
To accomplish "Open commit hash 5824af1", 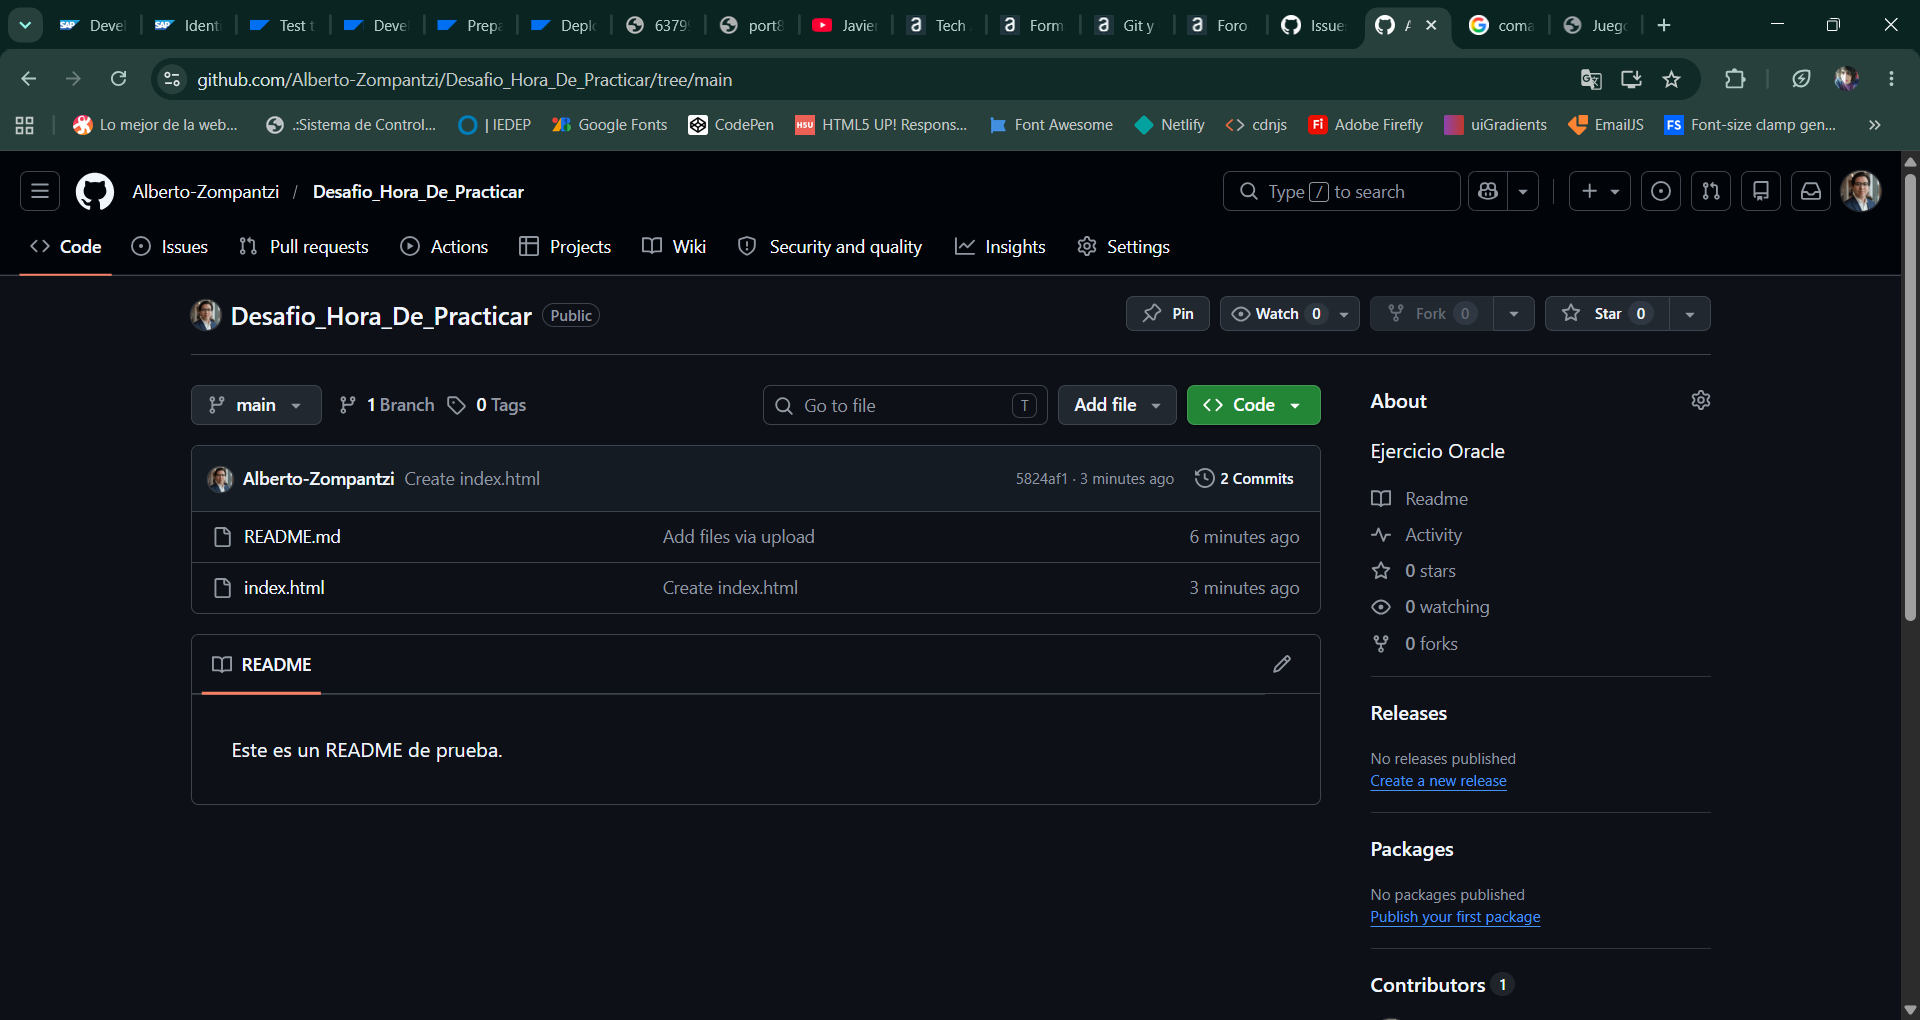I will (x=1041, y=479).
